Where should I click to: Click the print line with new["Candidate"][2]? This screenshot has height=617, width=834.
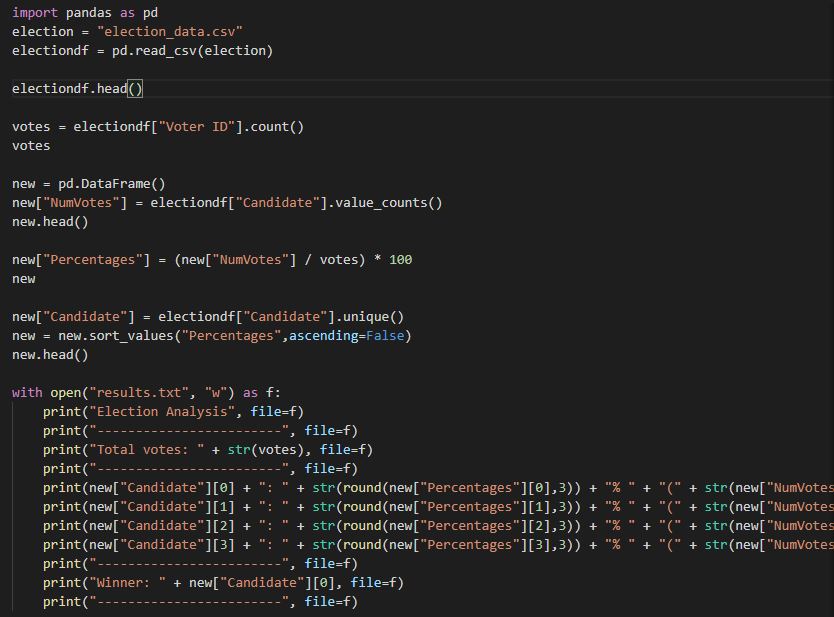(x=438, y=526)
